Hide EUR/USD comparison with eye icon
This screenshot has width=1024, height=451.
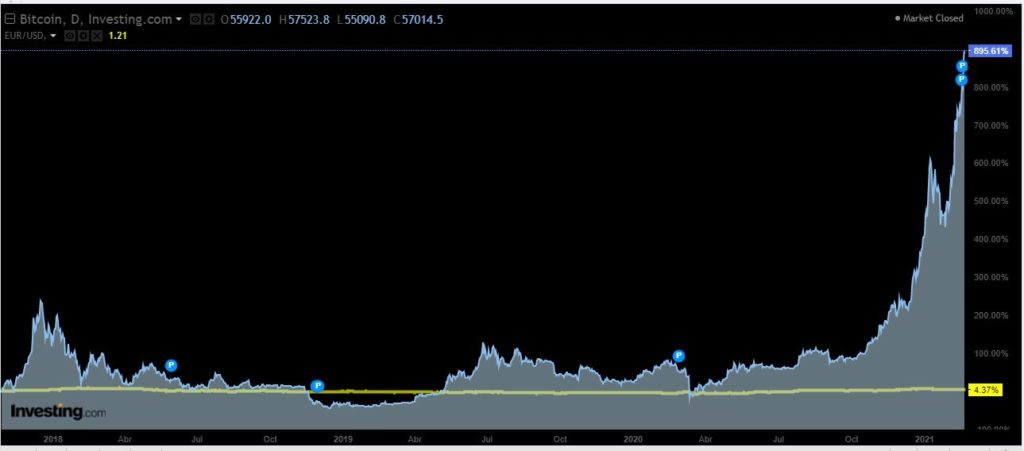tap(70, 36)
